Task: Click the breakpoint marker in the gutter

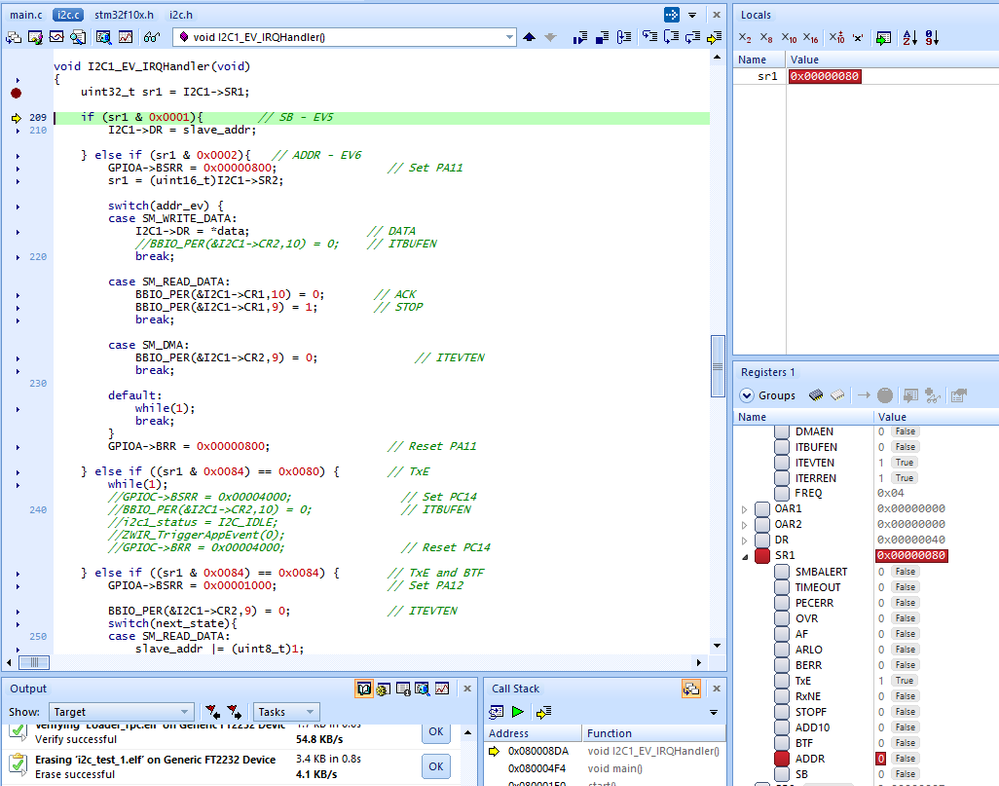Action: tap(16, 92)
